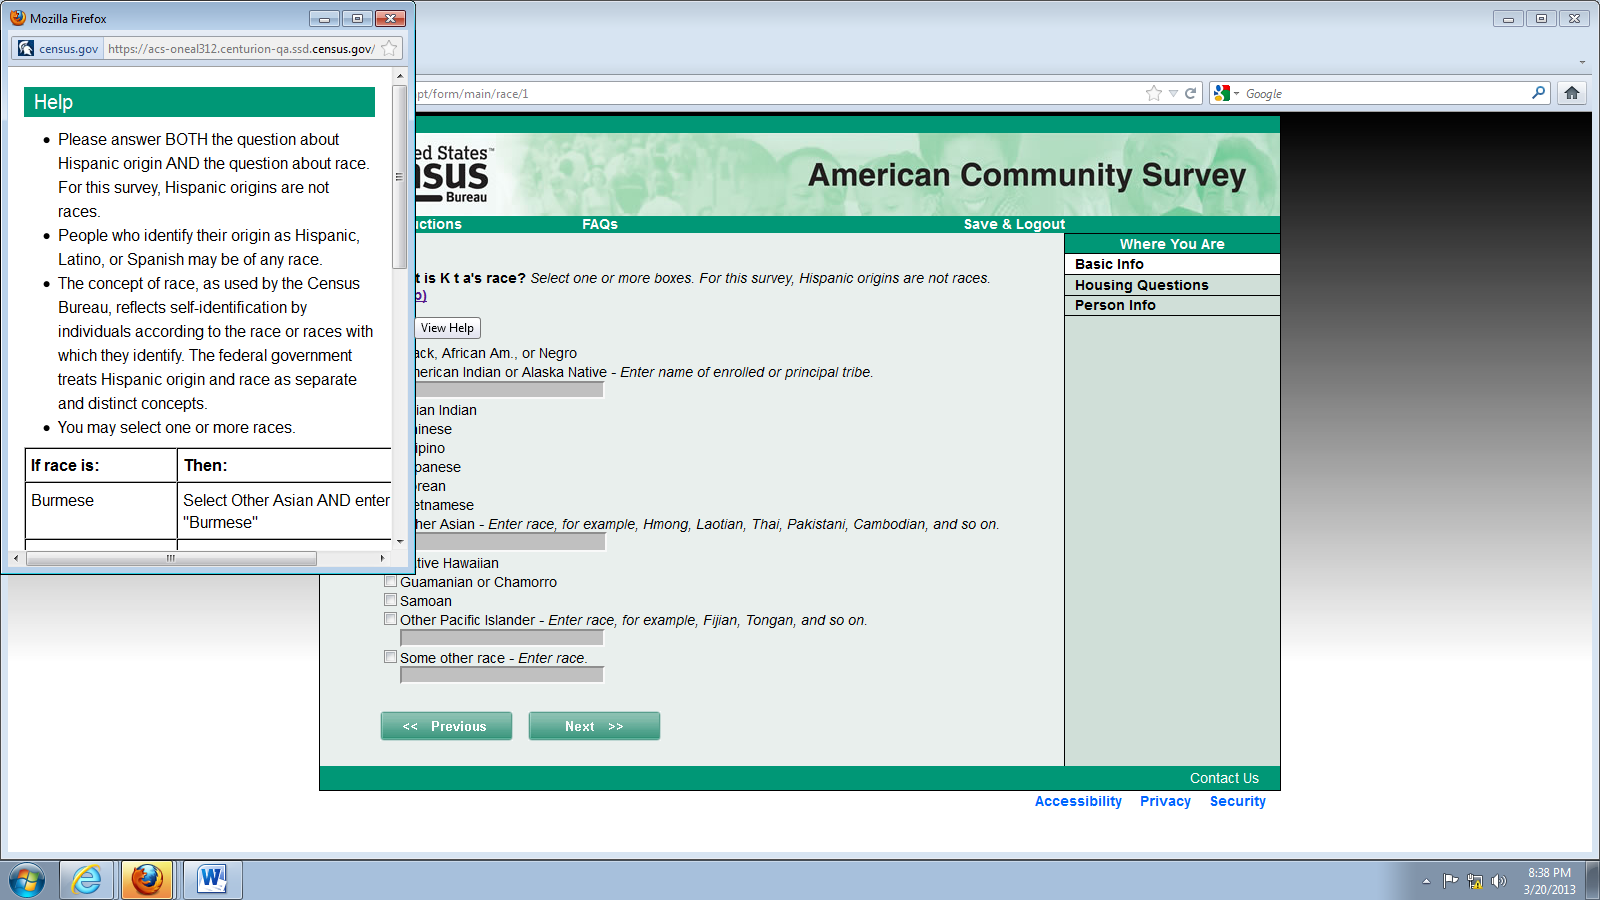Screen dimensions: 1600x900
Task: Check the Guamanian or Chamorro box
Action: [391, 581]
